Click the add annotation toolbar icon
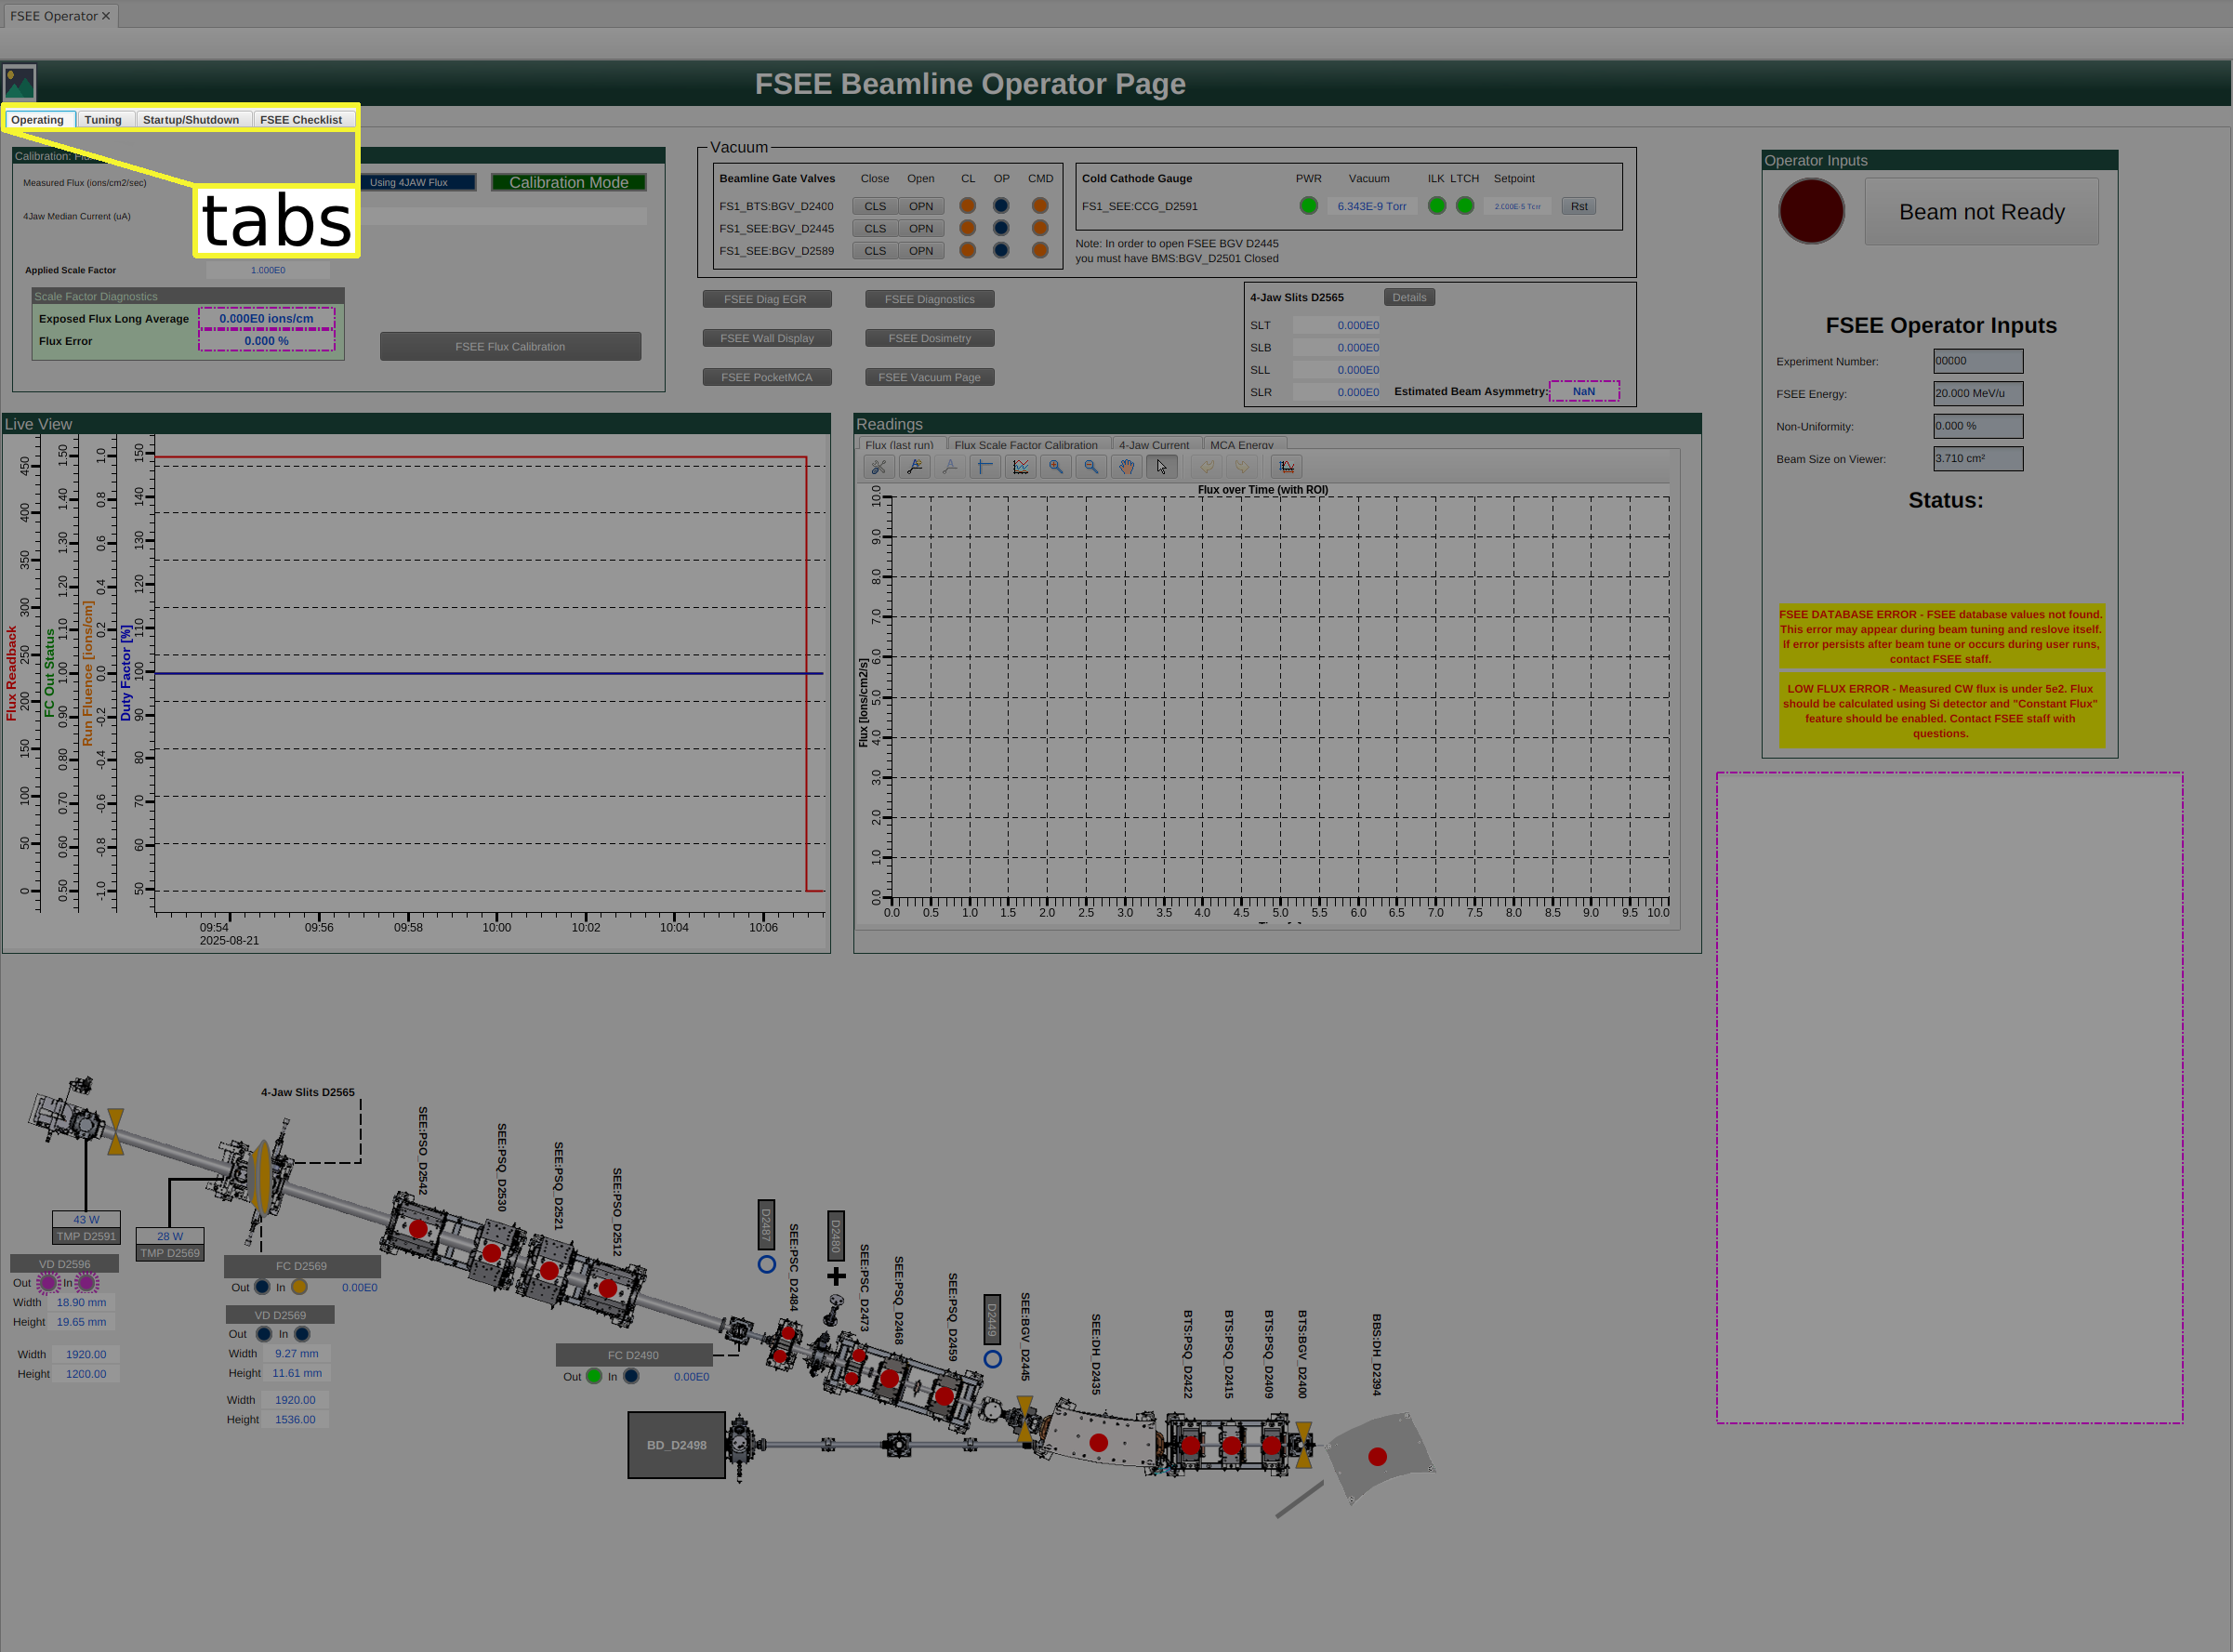Screen dimensions: 2233x1652 coord(914,467)
